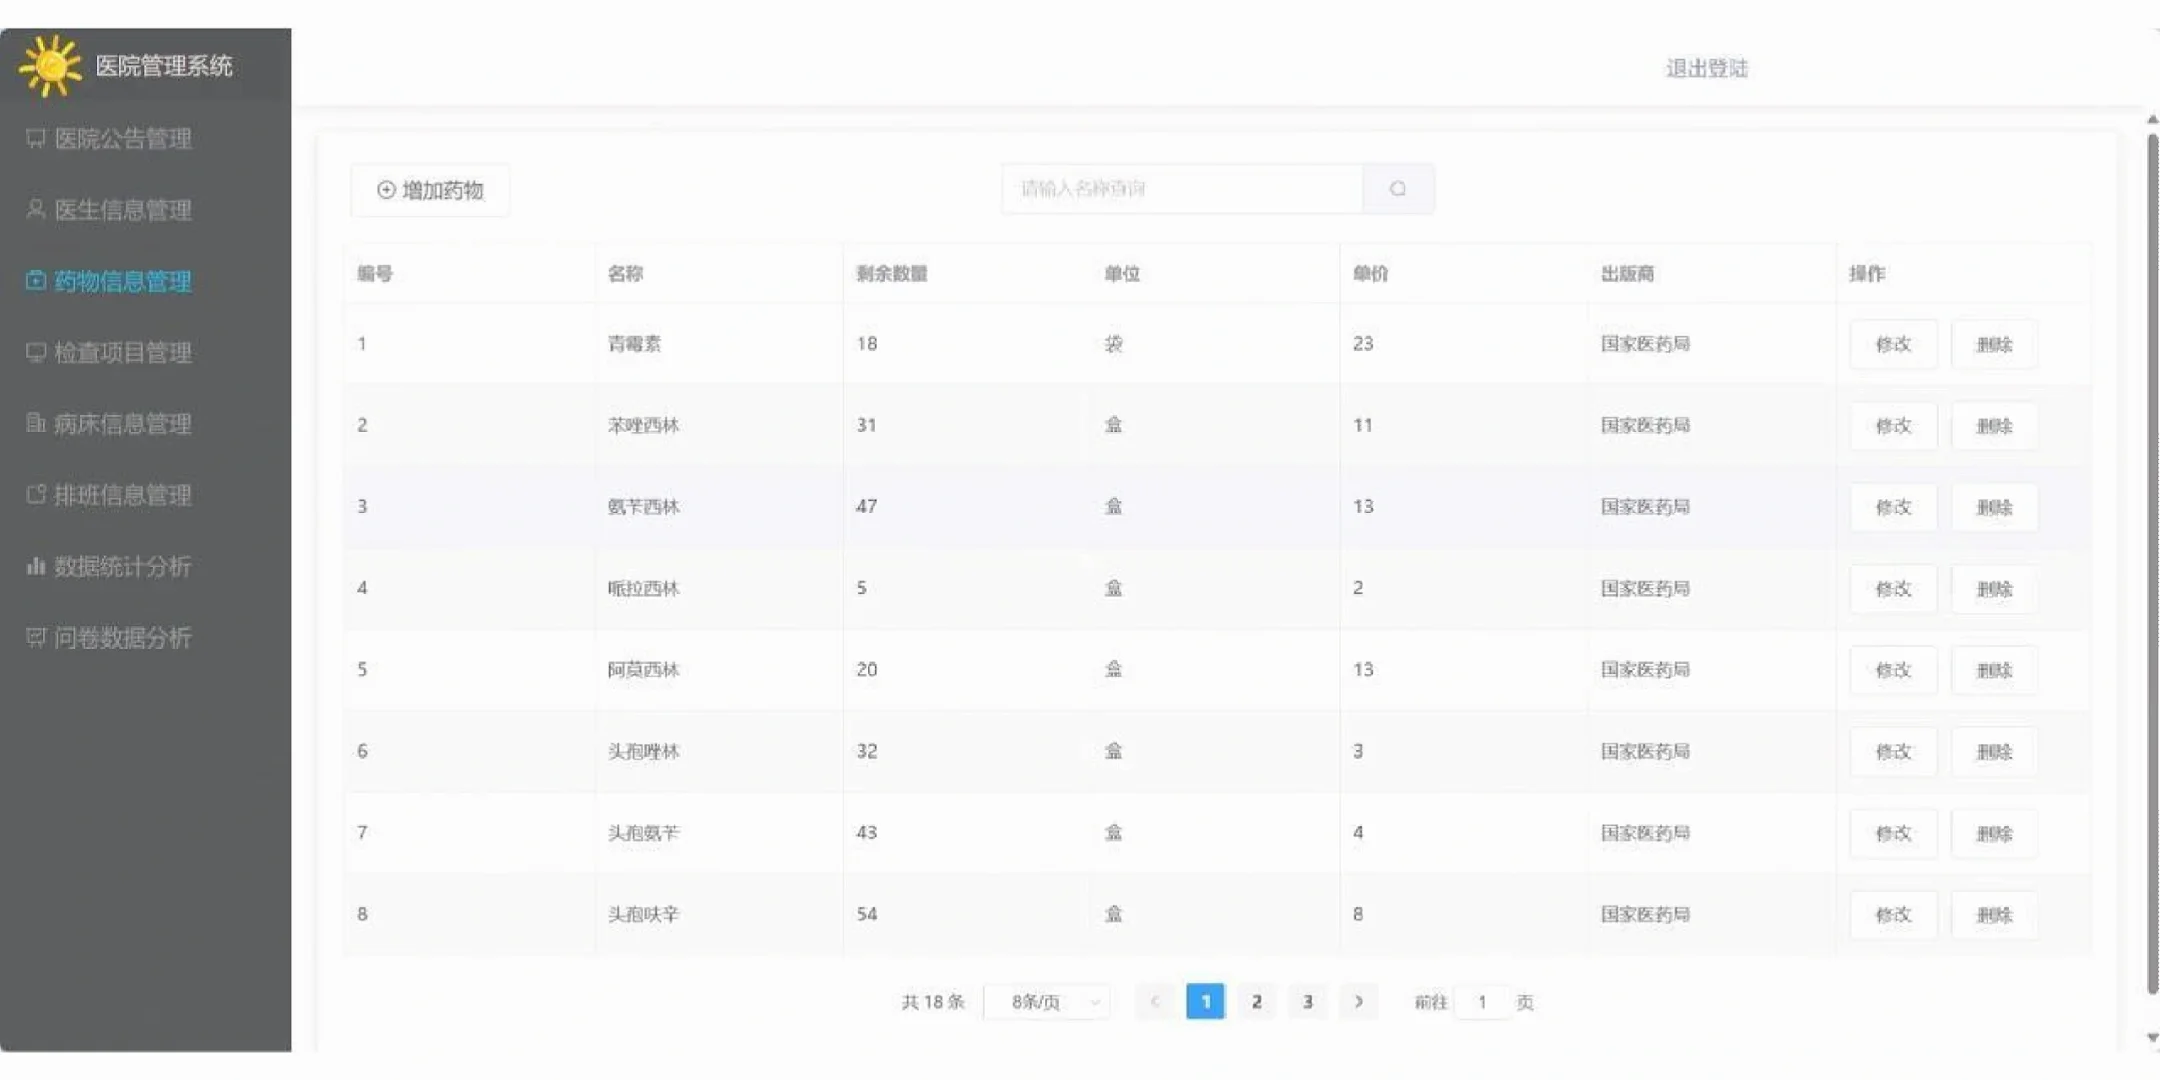Click the next page chevron arrow

pyautogui.click(x=1359, y=1001)
